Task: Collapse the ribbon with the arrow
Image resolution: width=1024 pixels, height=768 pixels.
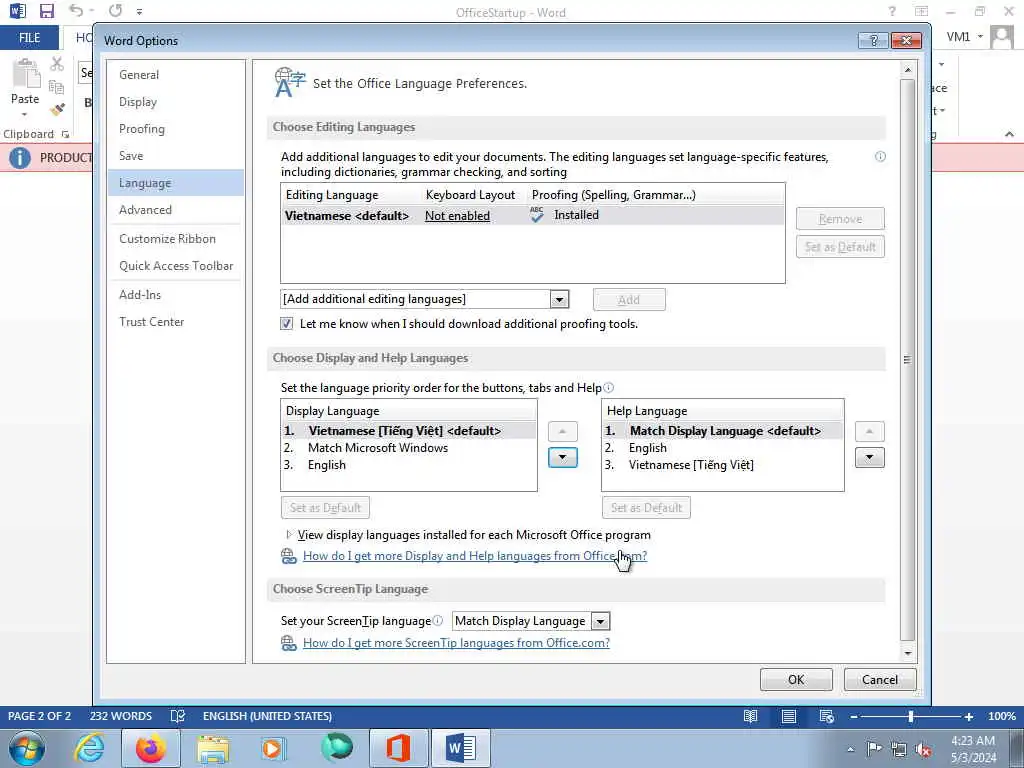Action: (x=1009, y=134)
